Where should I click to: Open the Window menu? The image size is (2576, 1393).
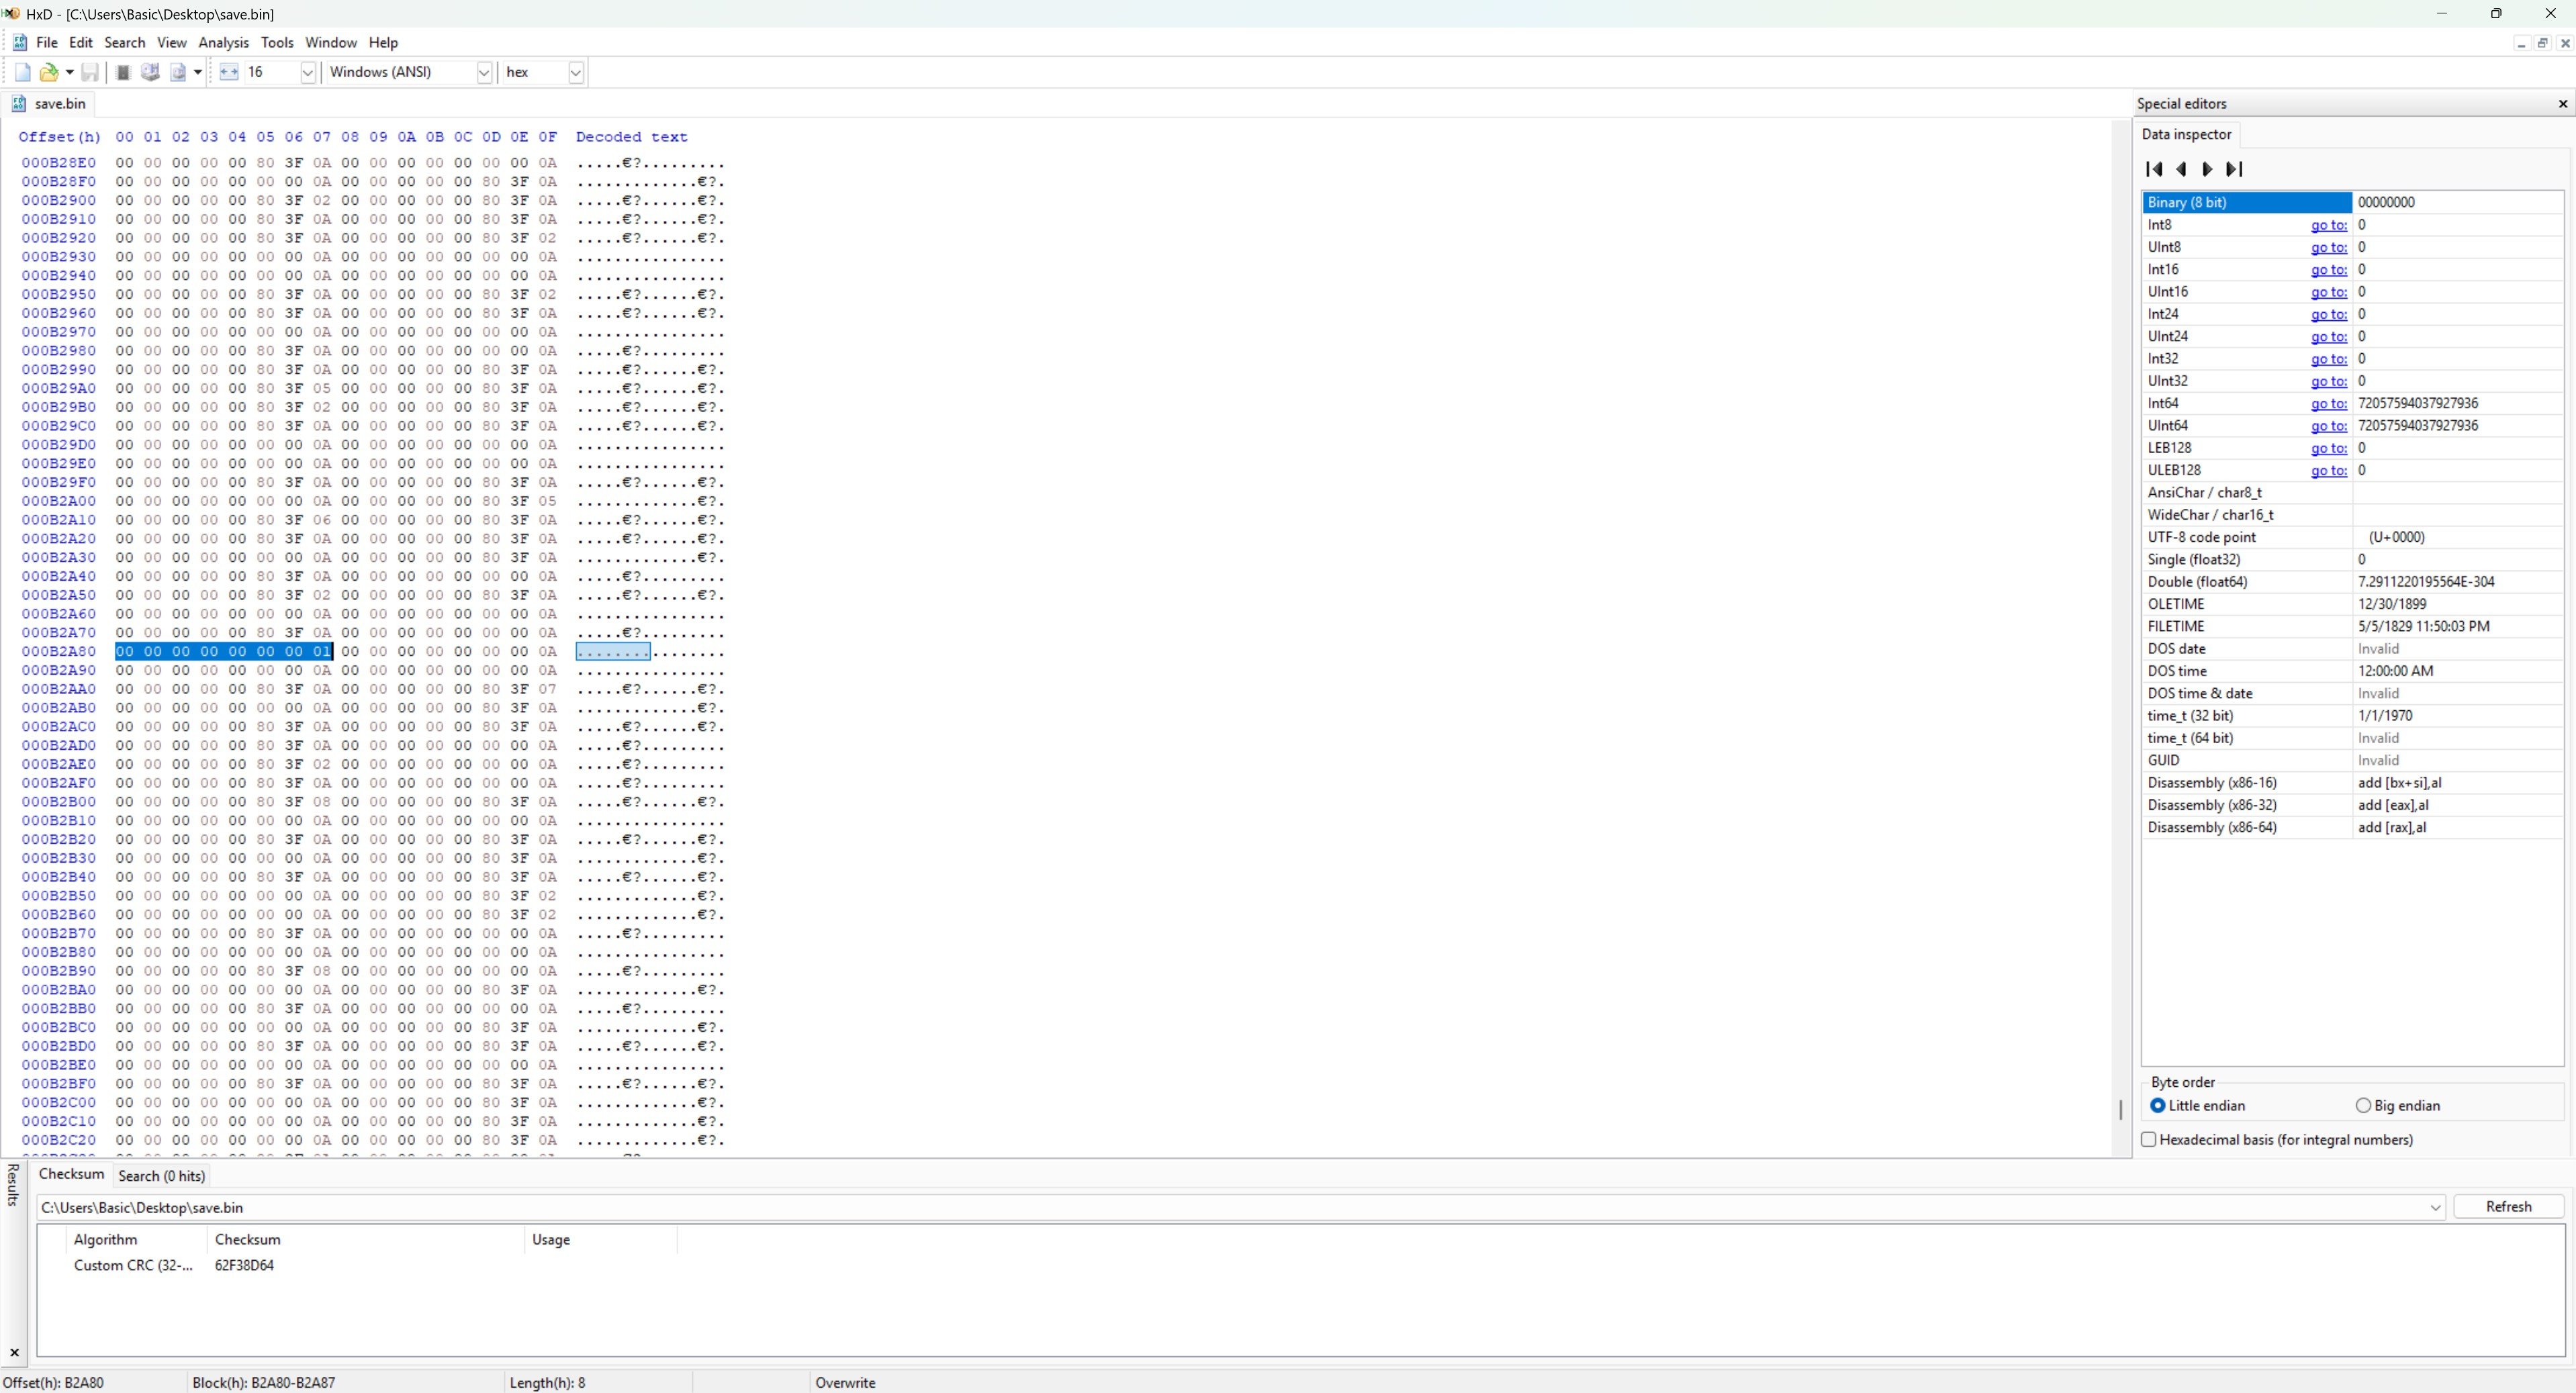(x=331, y=42)
